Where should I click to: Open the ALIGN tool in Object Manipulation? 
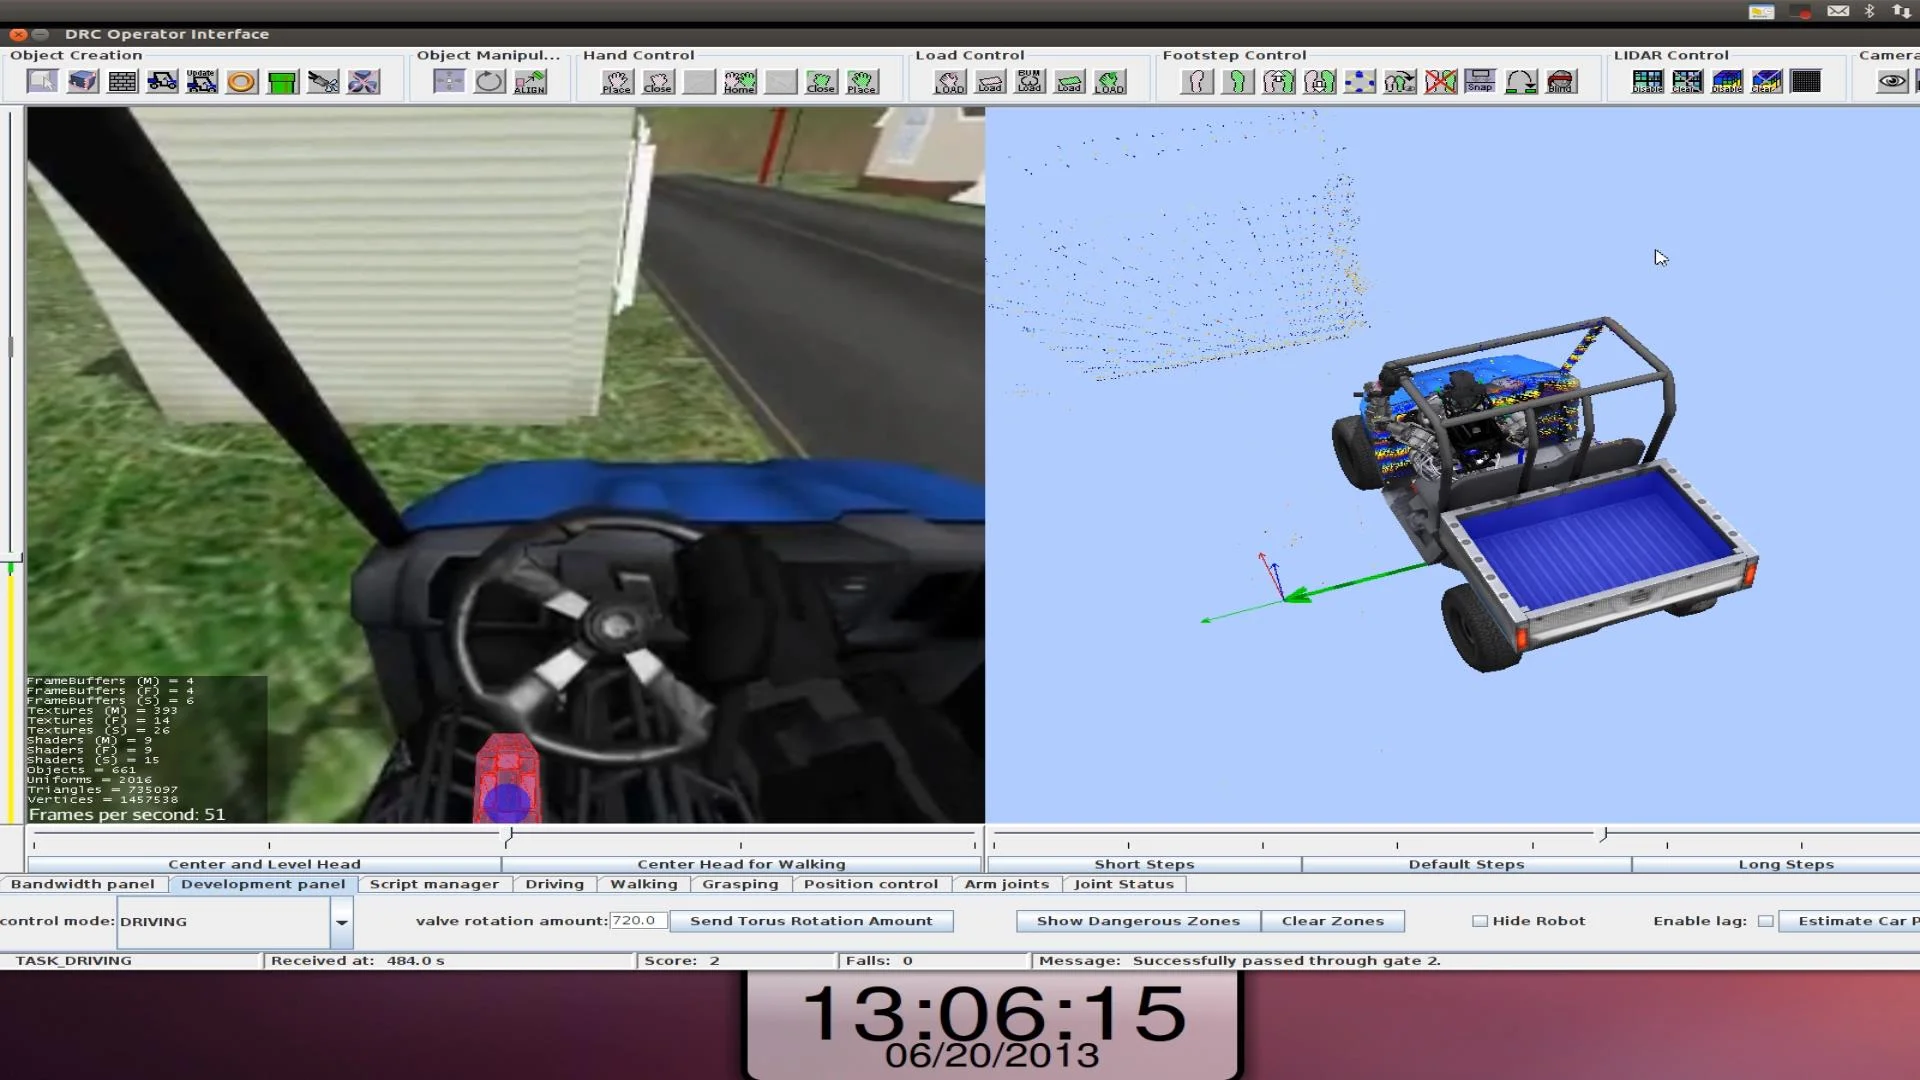[530, 81]
